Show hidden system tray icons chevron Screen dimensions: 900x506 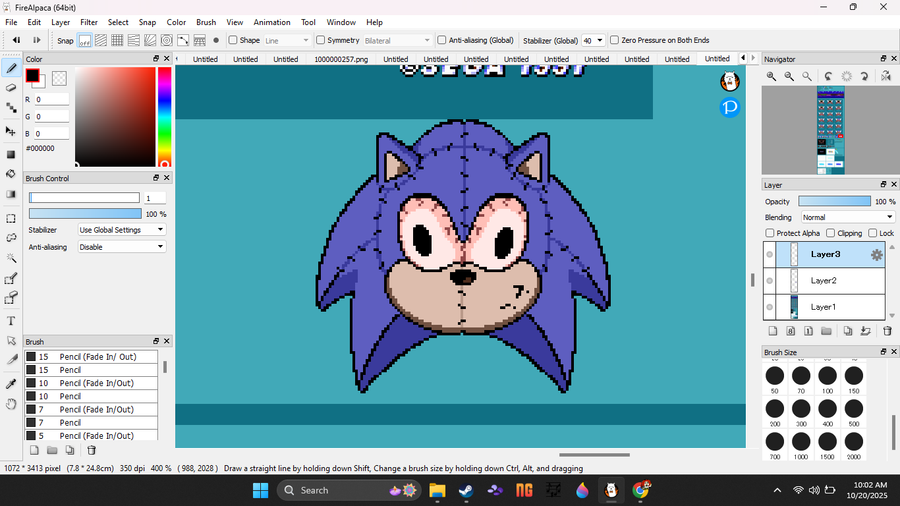pyautogui.click(x=777, y=490)
